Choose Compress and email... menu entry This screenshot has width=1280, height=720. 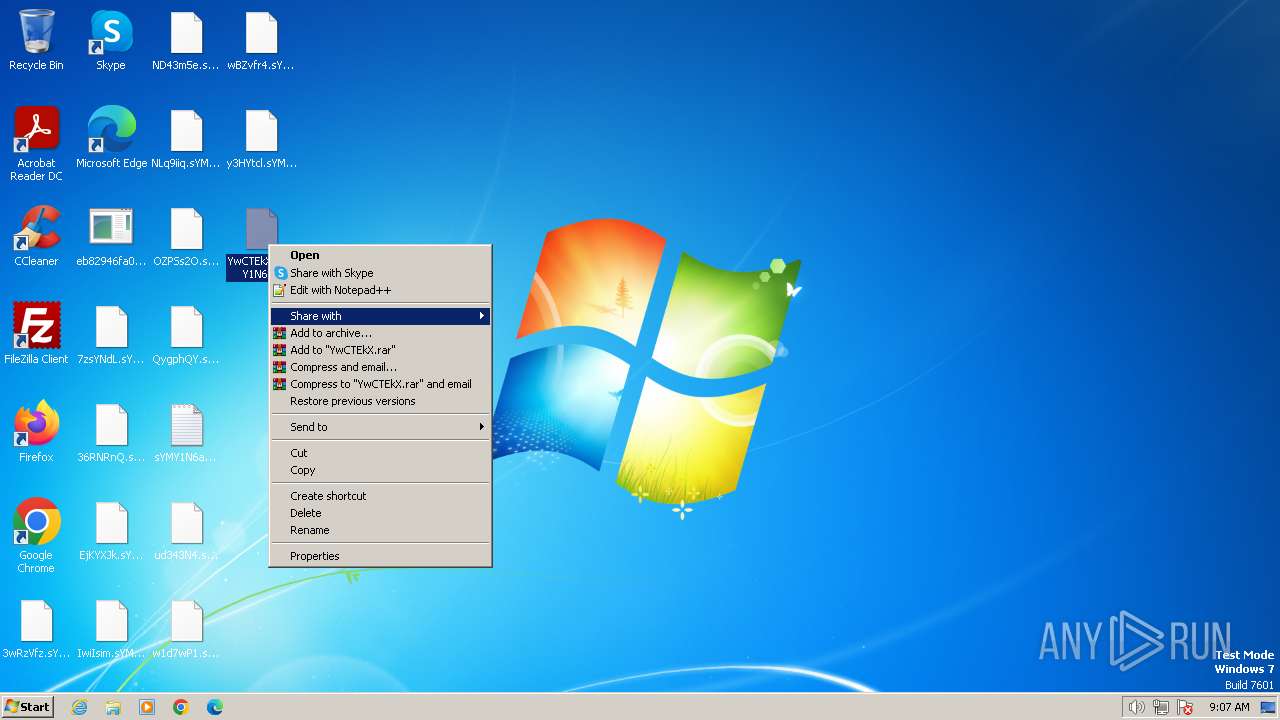click(x=380, y=367)
